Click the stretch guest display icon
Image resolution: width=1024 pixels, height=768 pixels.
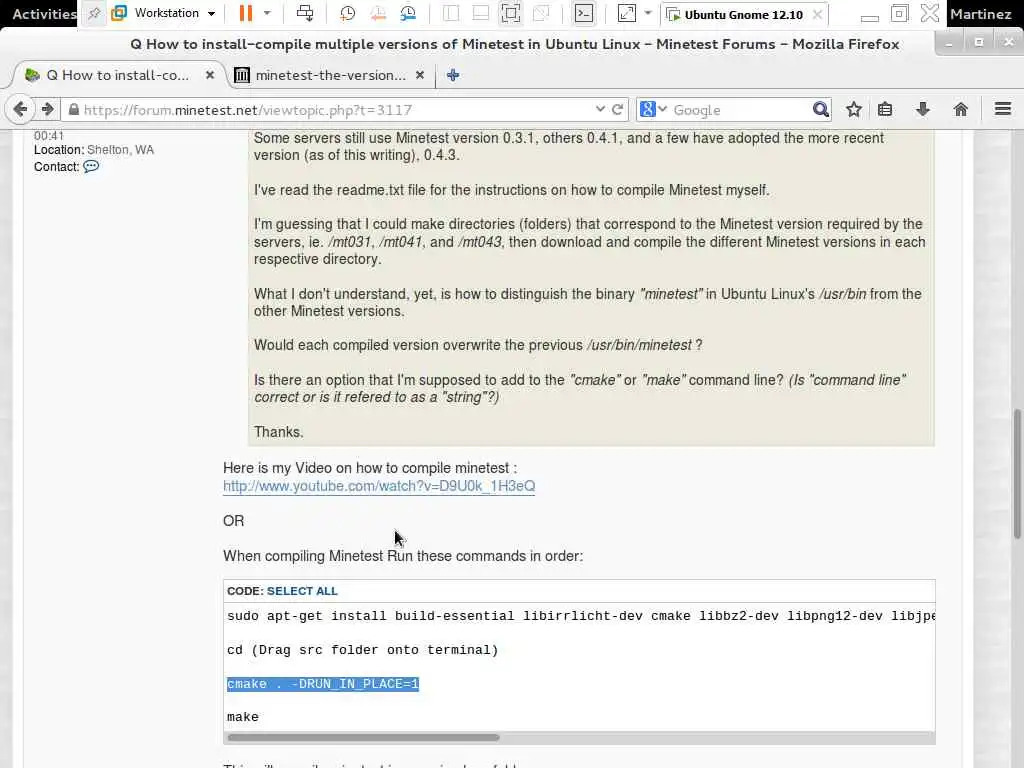[x=626, y=13]
